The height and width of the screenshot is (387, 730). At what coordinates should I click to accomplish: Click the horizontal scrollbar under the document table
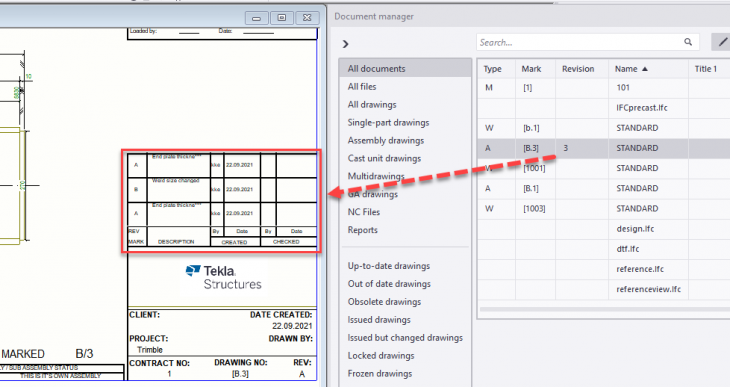click(605, 309)
